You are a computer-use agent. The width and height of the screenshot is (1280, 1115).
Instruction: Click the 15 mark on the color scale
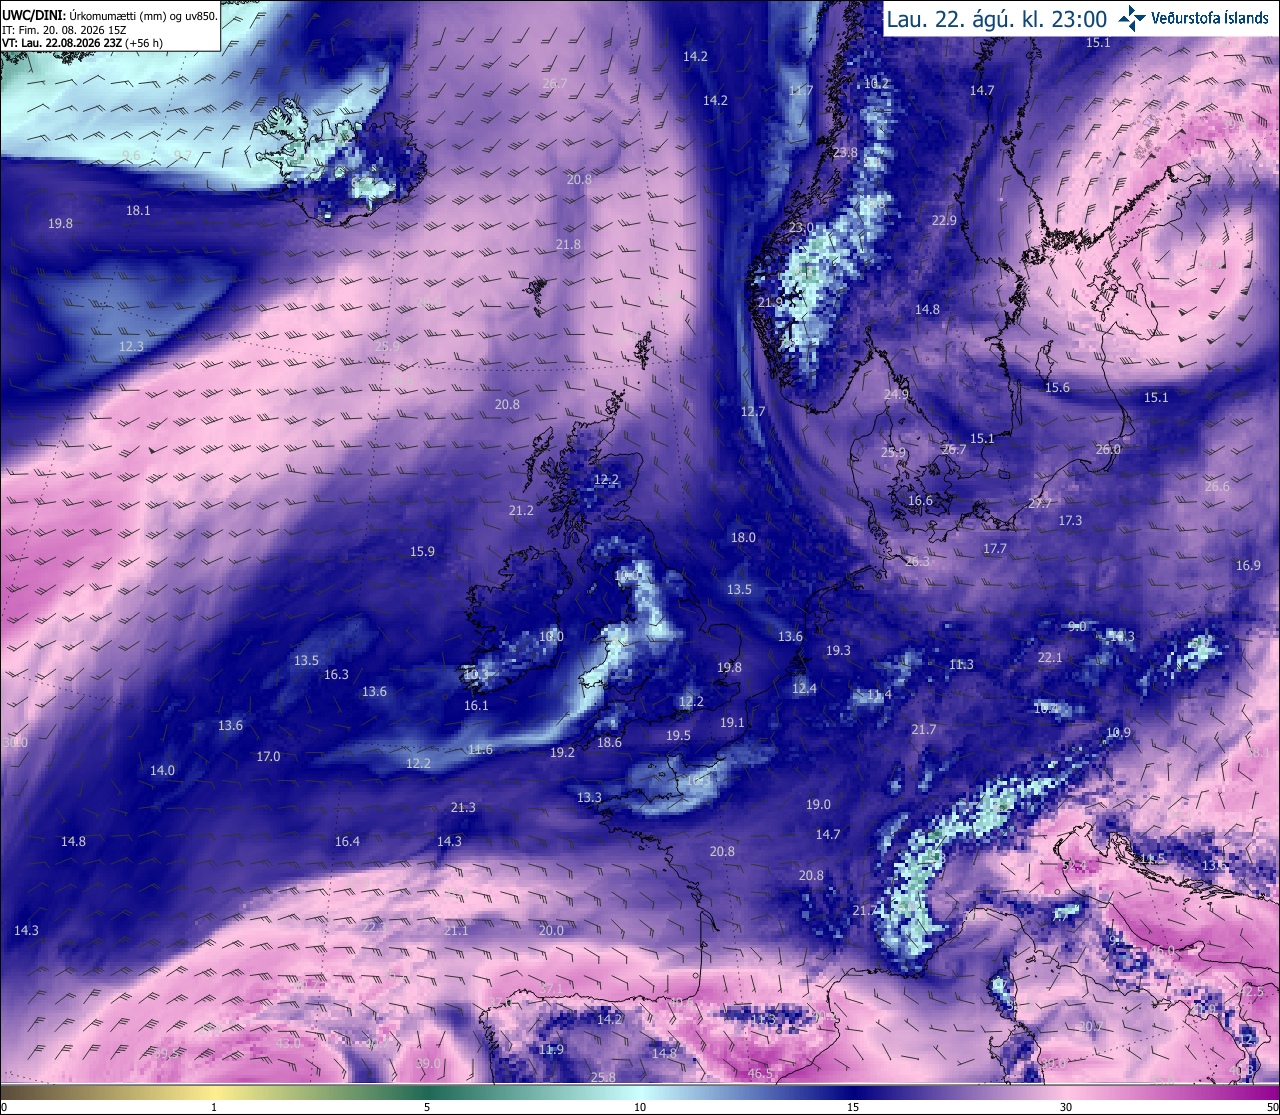coord(852,1107)
